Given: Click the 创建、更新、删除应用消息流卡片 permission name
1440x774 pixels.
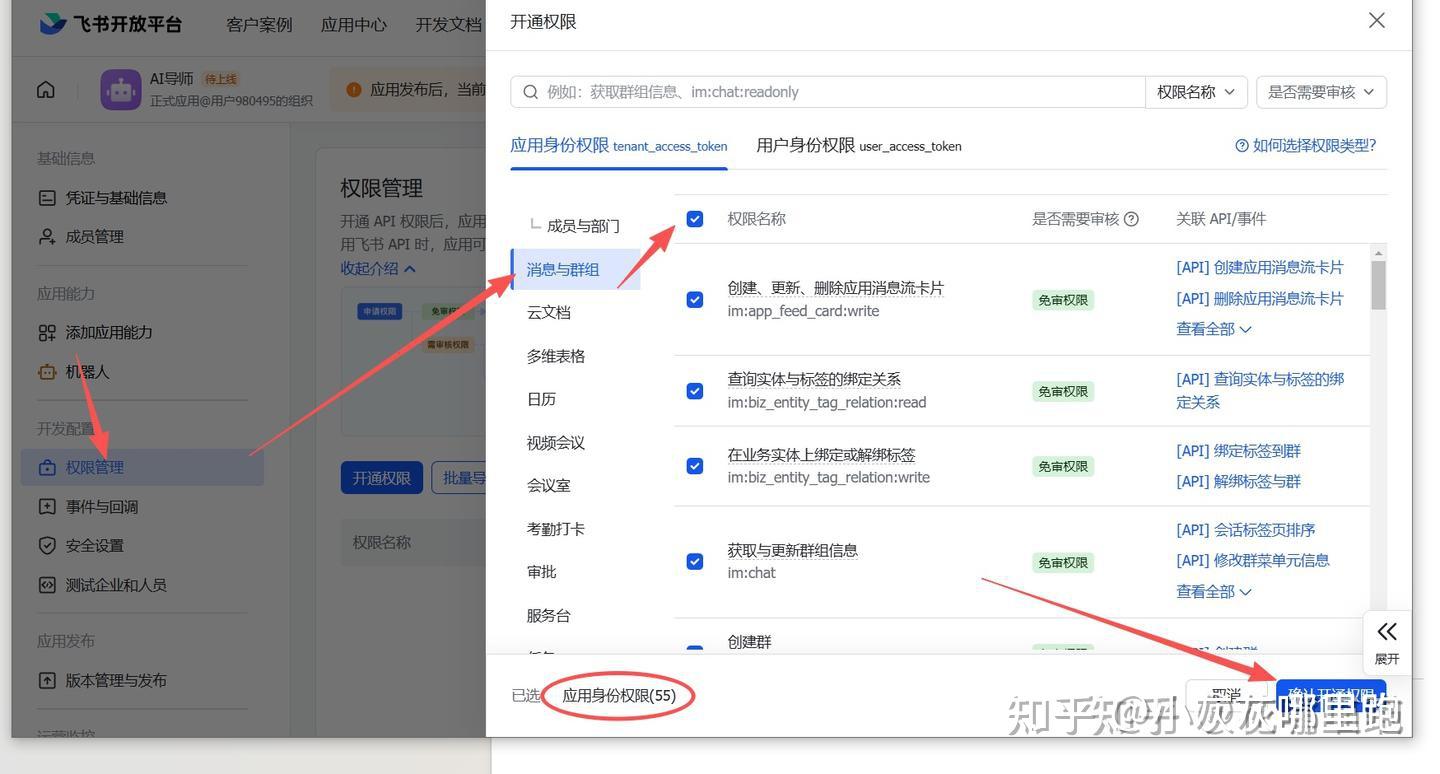Looking at the screenshot, I should [836, 288].
